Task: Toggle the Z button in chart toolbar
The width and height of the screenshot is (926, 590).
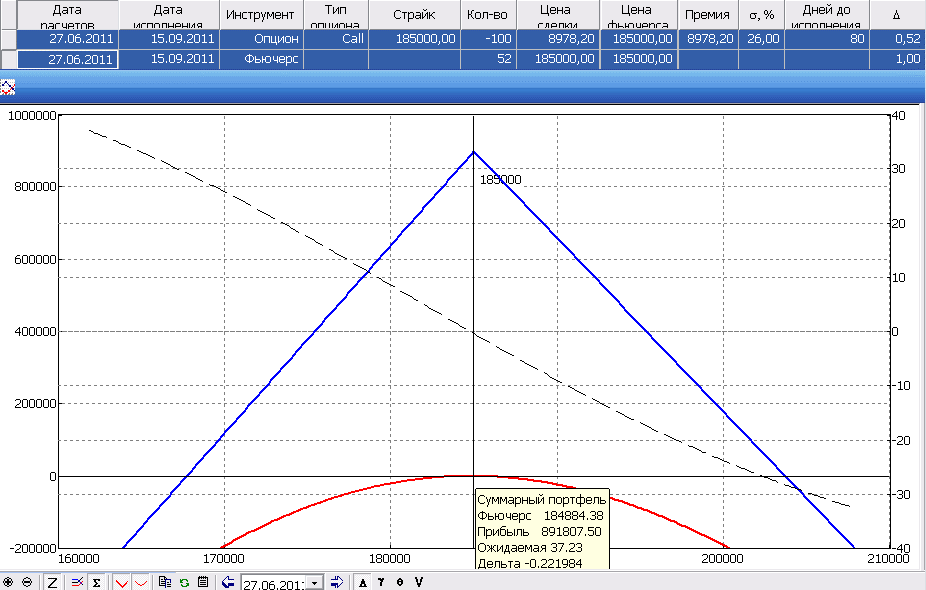Action: [x=52, y=582]
